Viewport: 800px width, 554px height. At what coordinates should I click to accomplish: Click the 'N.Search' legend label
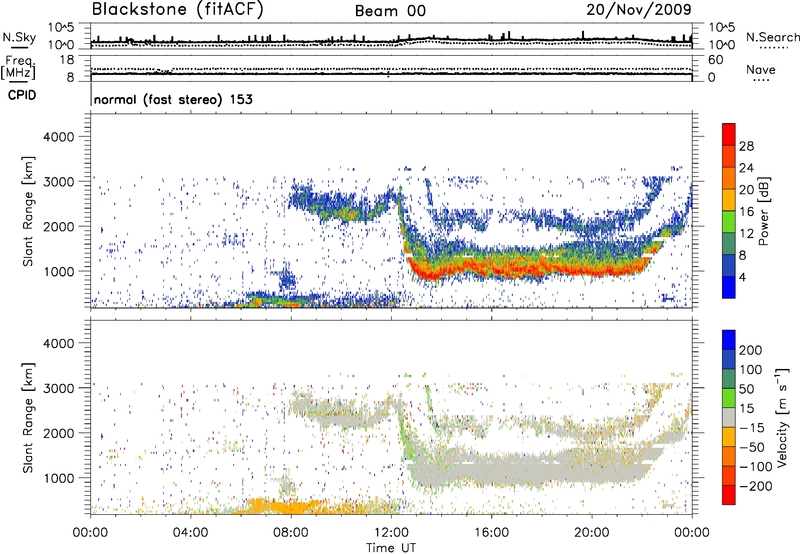(x=772, y=37)
